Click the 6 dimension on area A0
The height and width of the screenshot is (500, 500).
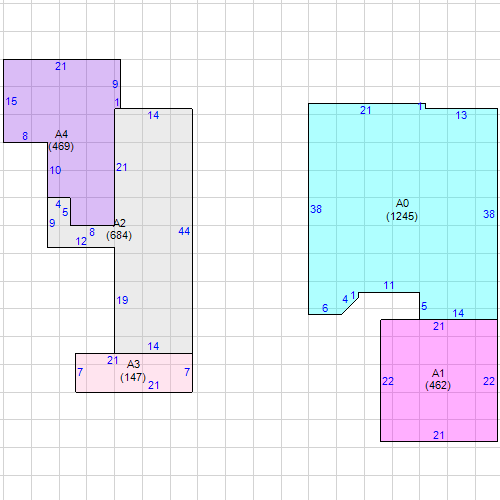coord(325,308)
